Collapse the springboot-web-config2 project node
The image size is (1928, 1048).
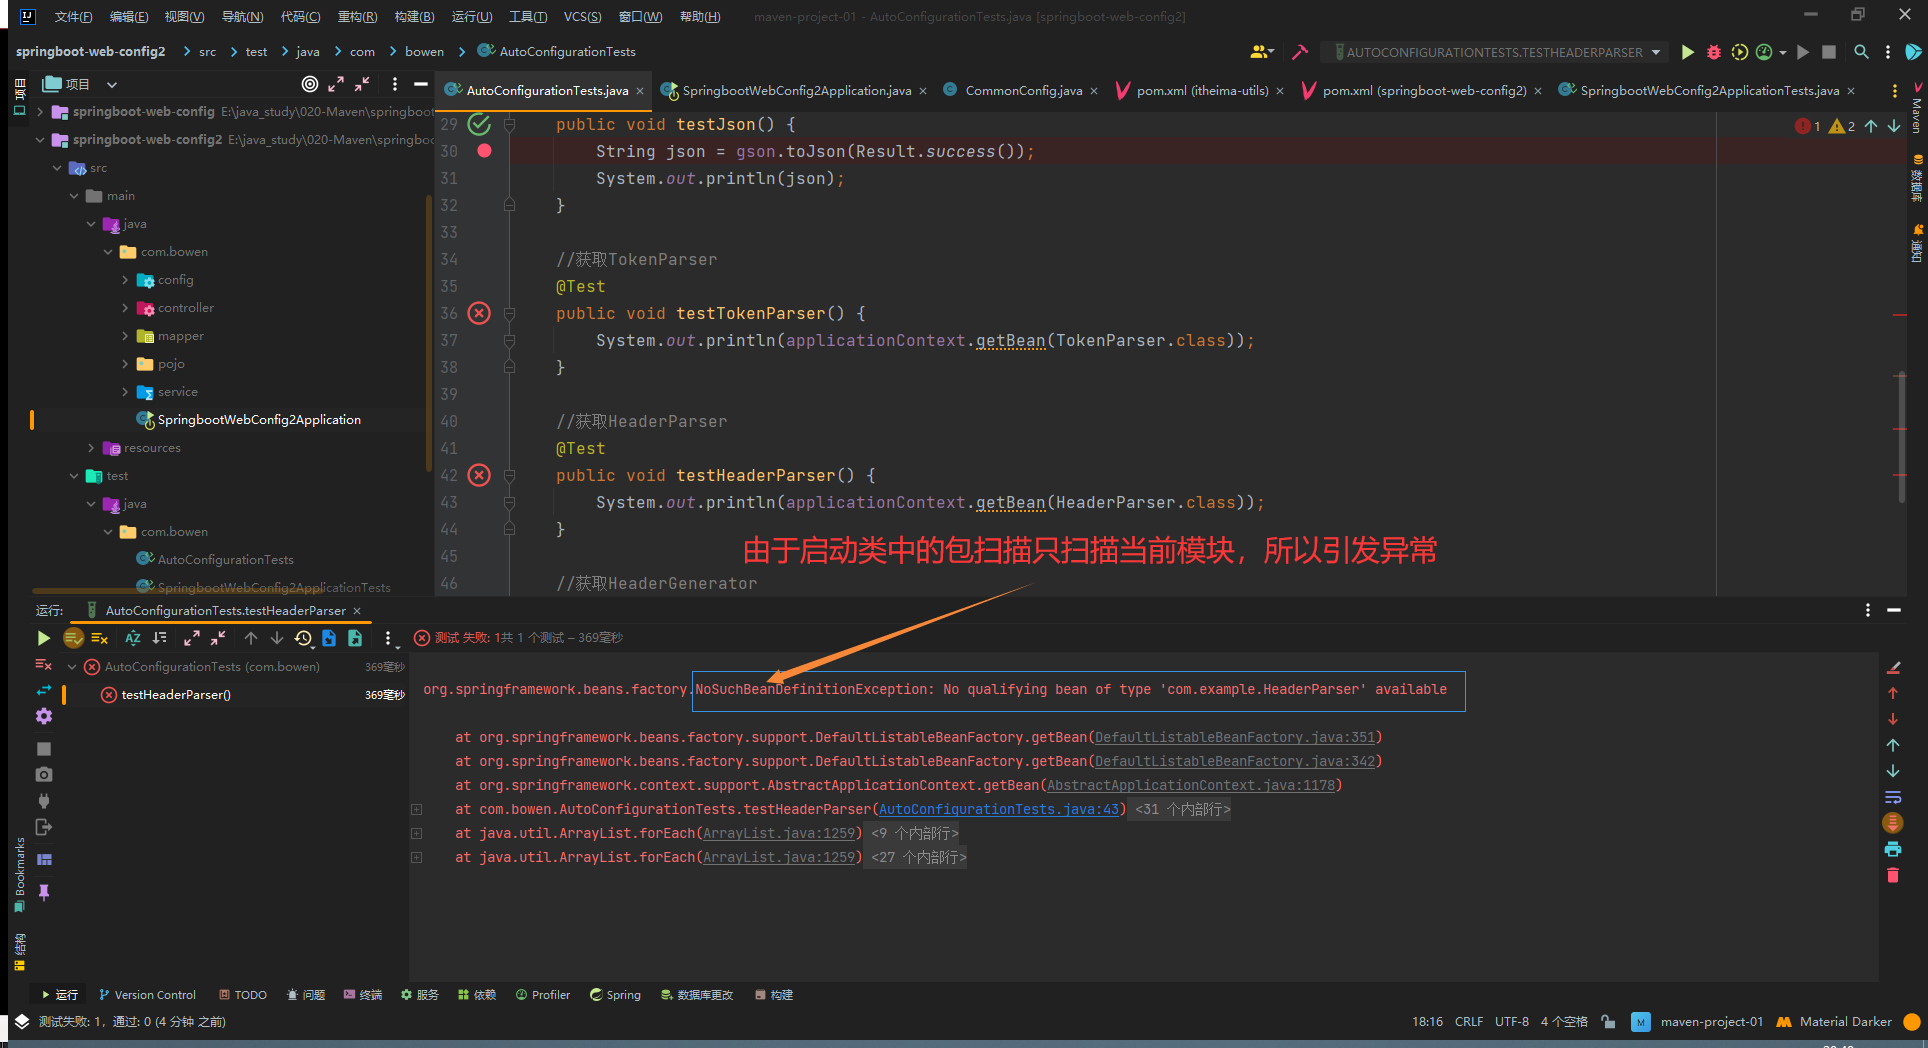tap(39, 140)
